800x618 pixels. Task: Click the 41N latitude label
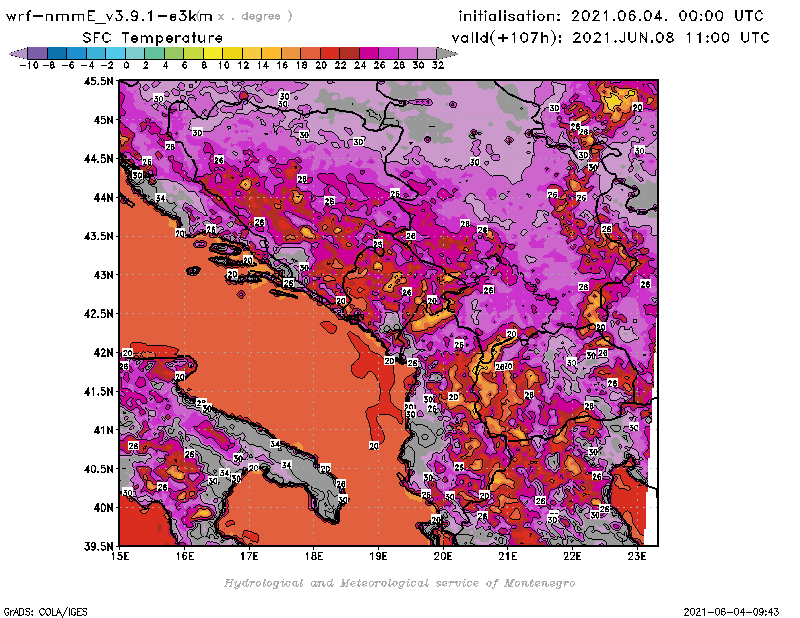coord(103,430)
